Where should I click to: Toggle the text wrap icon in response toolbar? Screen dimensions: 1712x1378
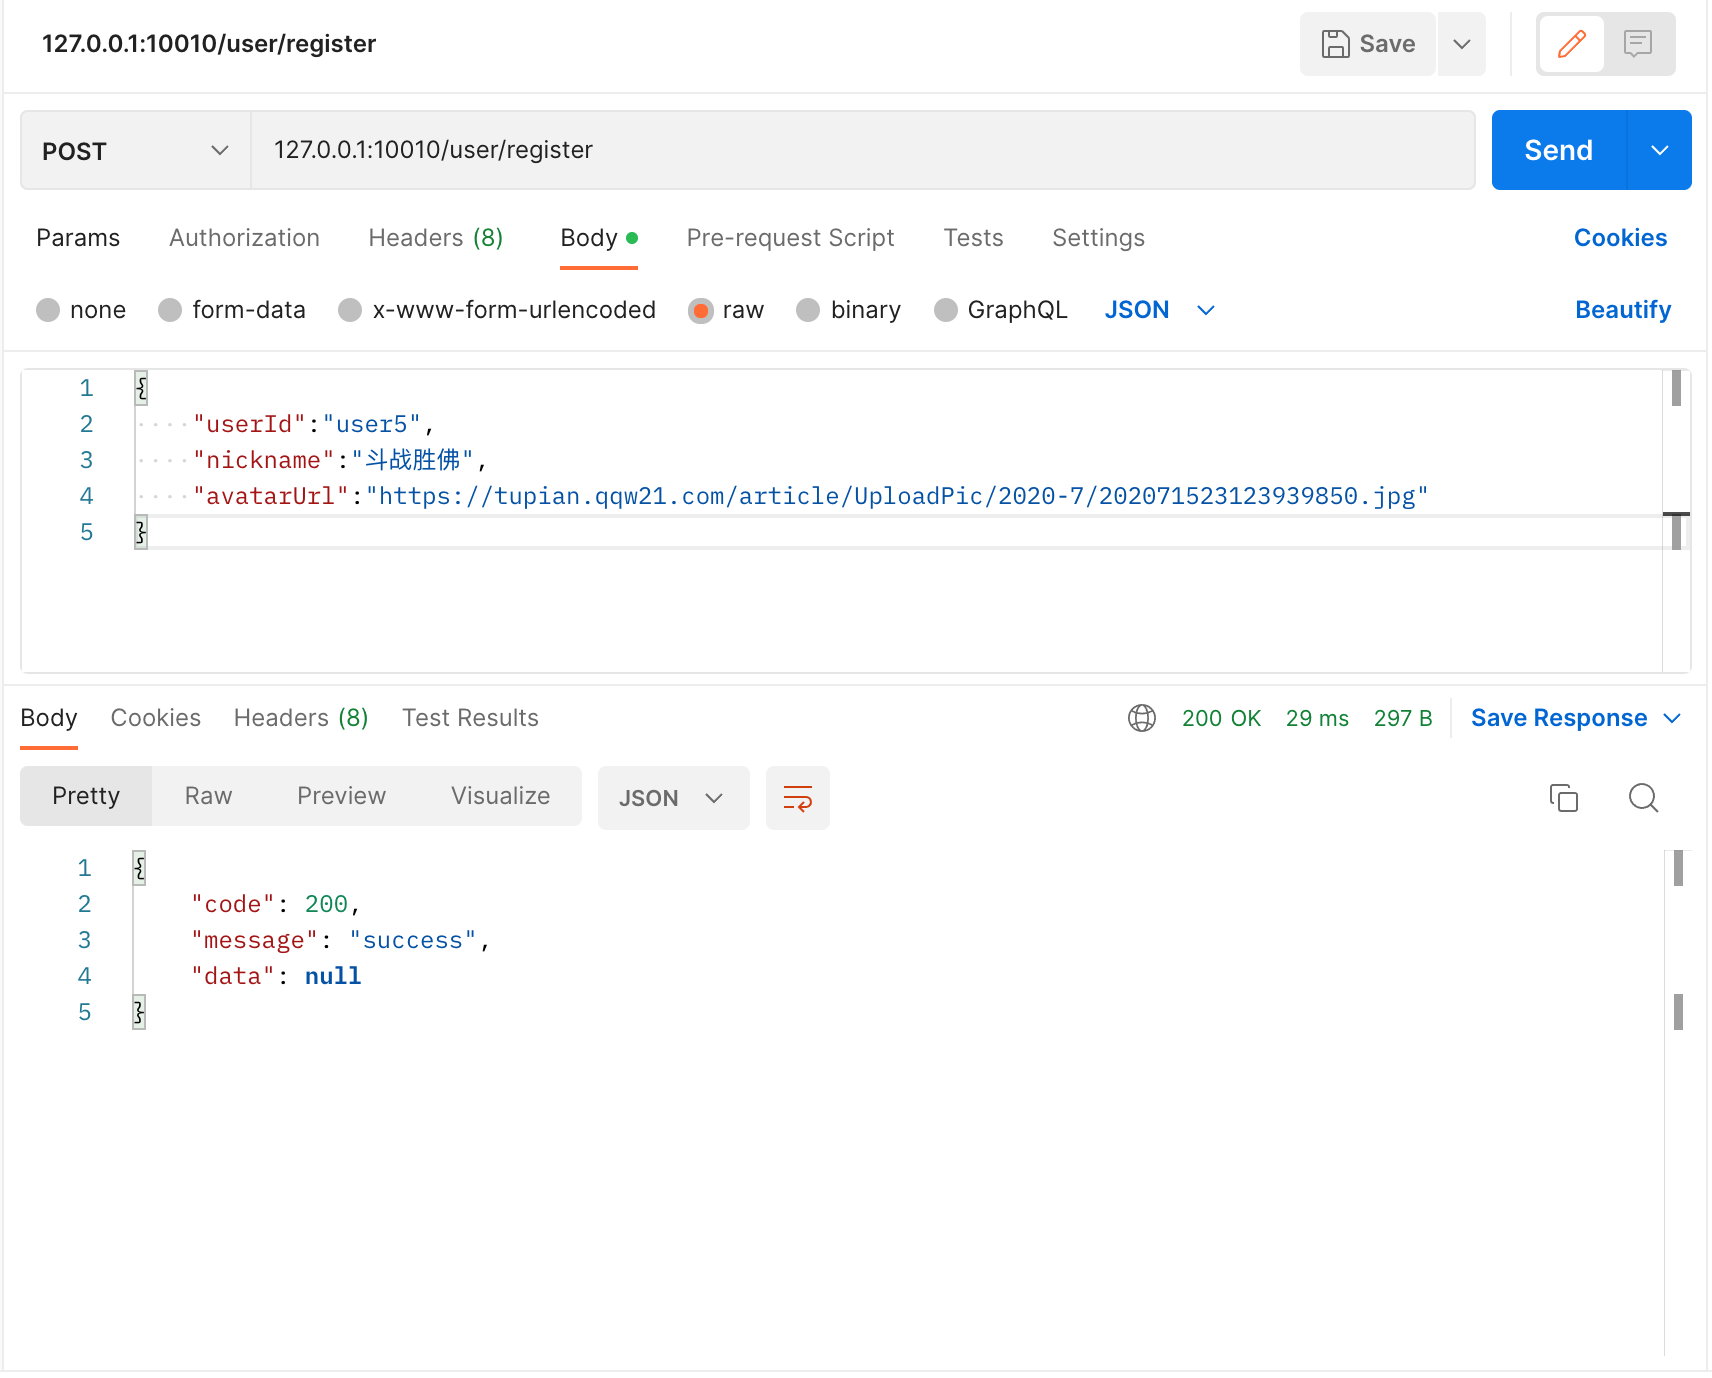[797, 798]
